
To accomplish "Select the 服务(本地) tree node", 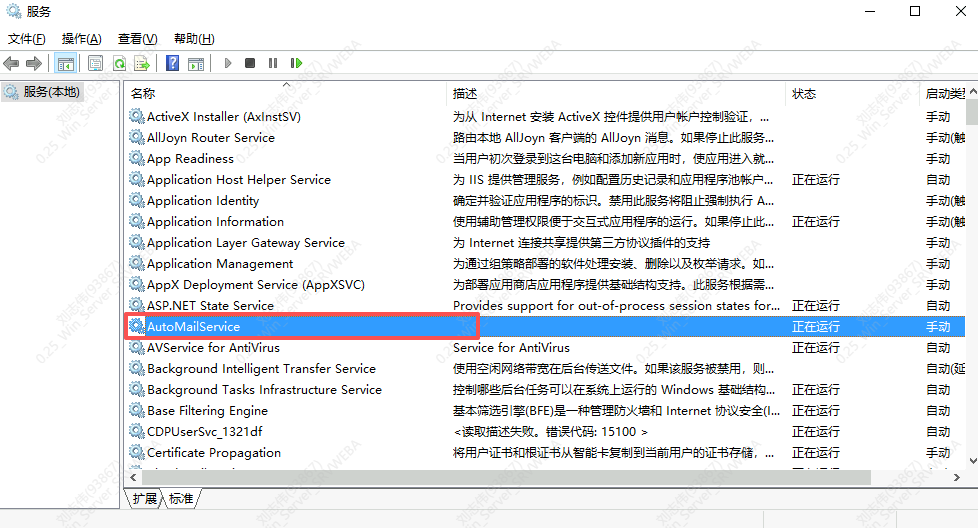I will click(x=42, y=92).
